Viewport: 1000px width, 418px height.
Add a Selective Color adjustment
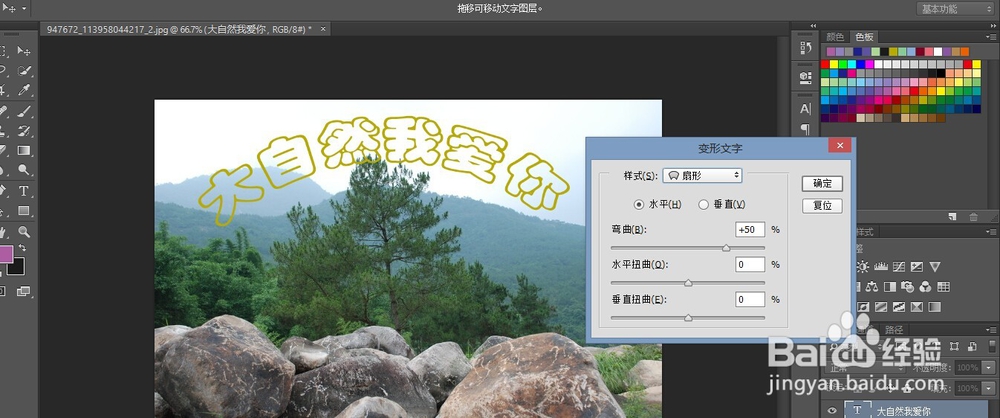coord(916,307)
